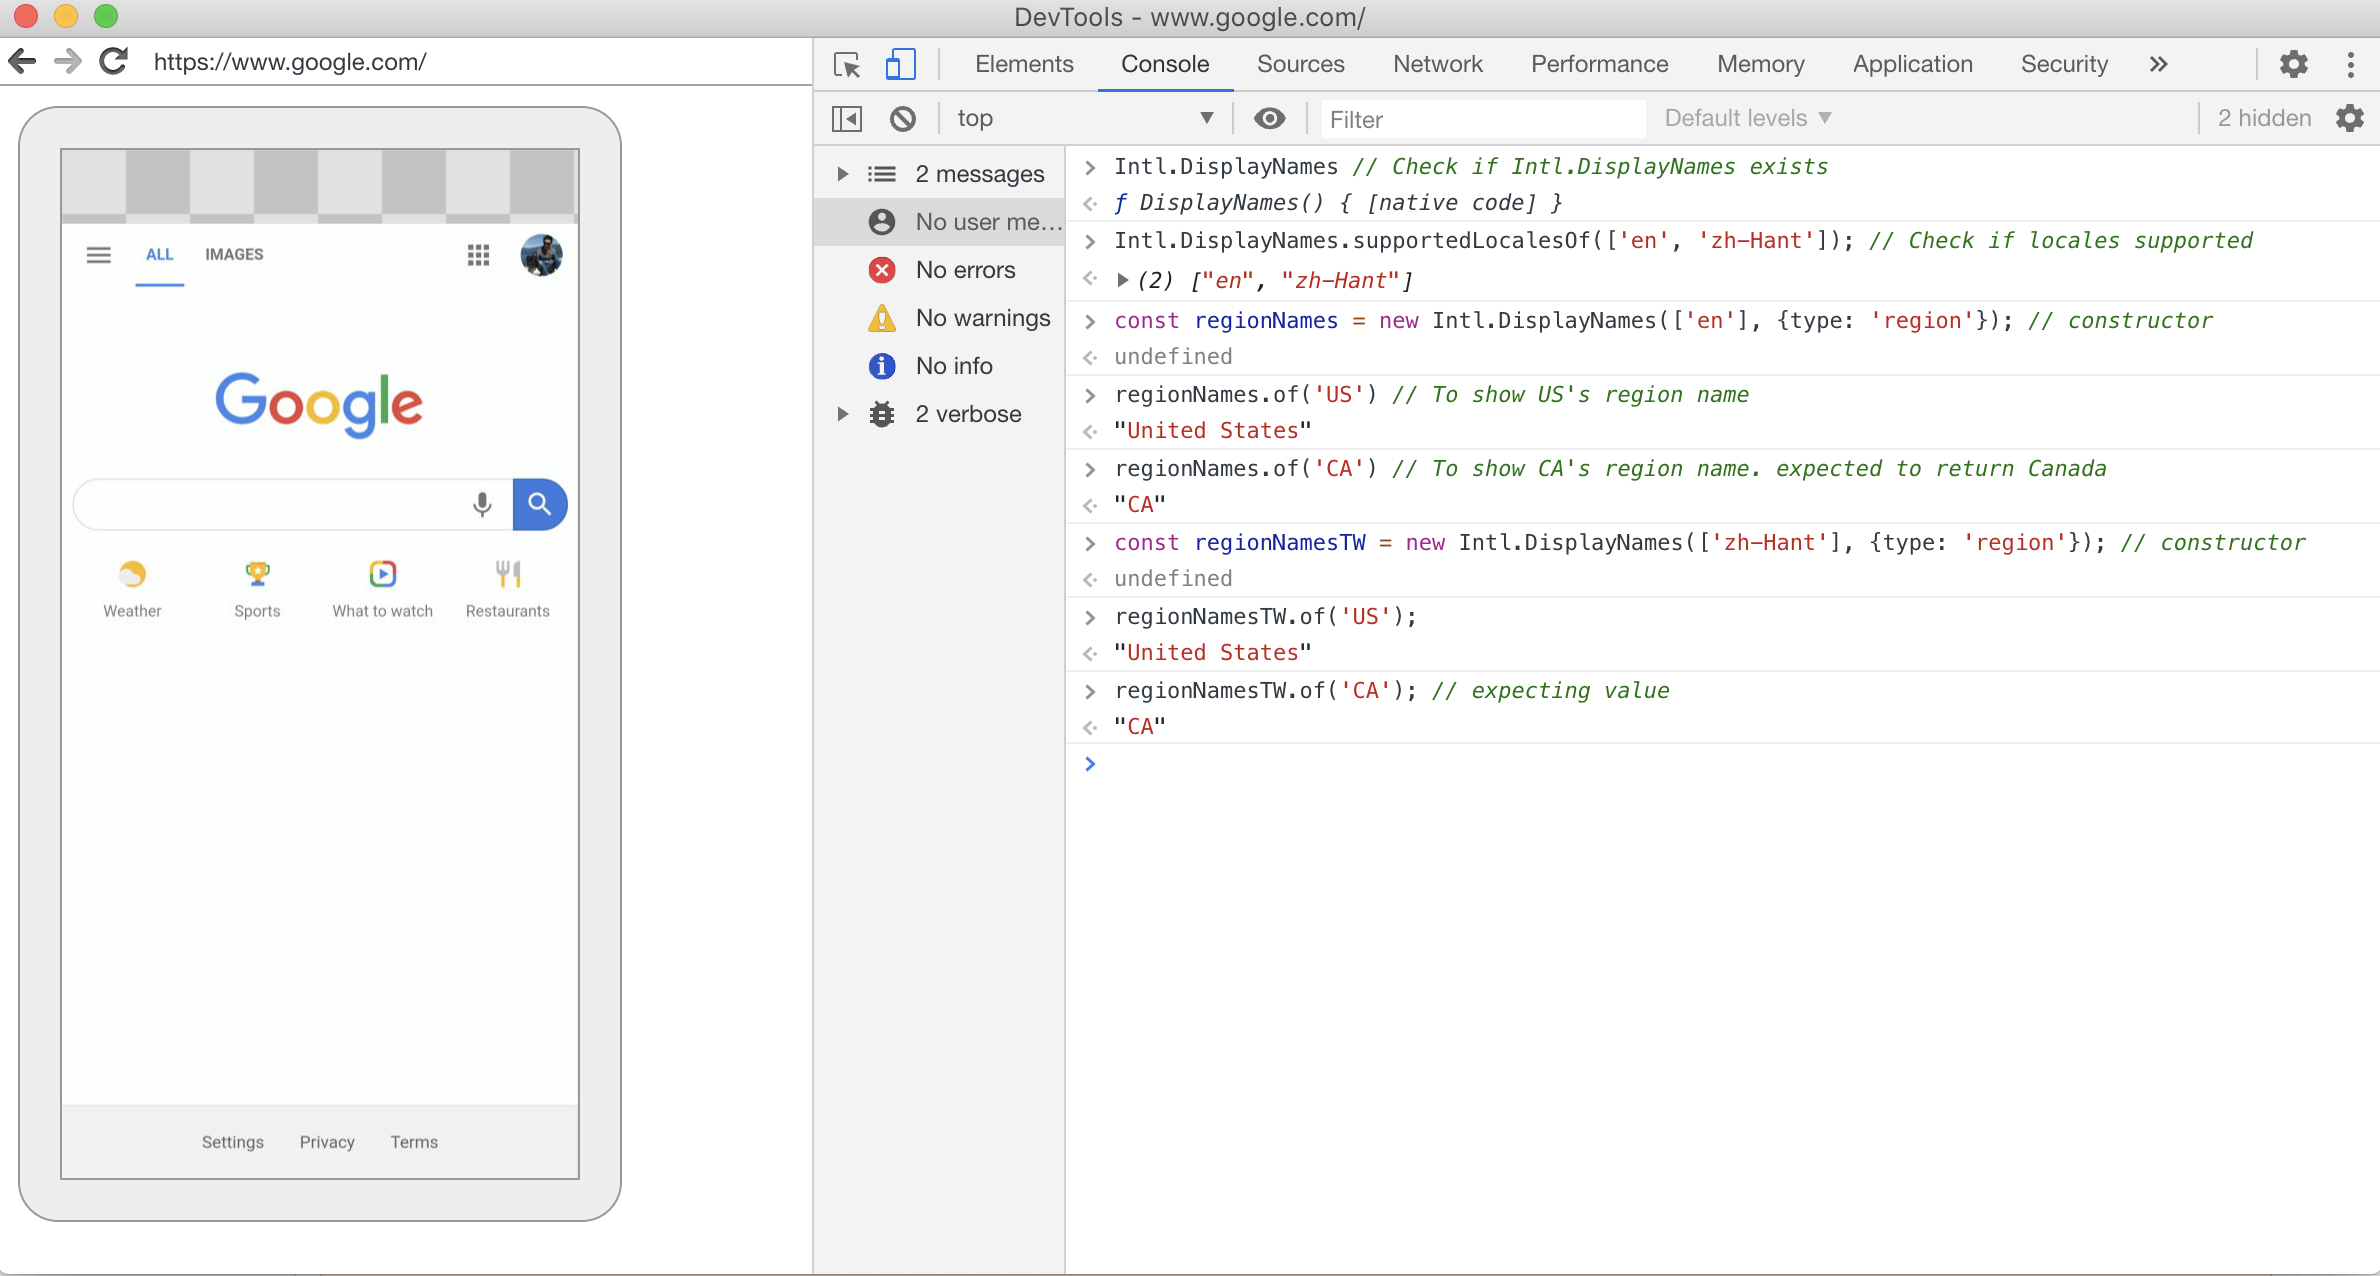Screen dimensions: 2380x1276
Task: Click the microphone voice search icon
Action: click(x=482, y=504)
